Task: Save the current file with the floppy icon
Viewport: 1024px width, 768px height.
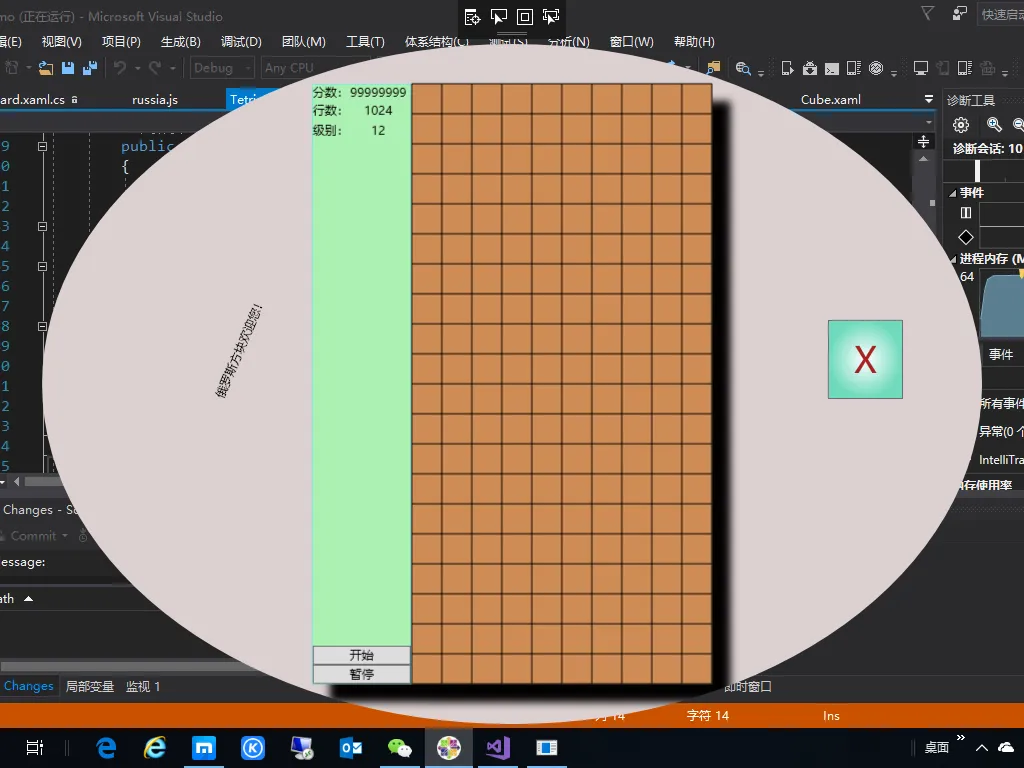Action: click(x=68, y=67)
